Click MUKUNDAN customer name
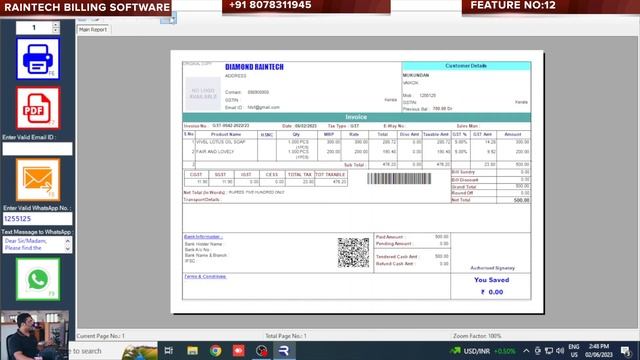This screenshot has width=640, height=360. click(416, 75)
